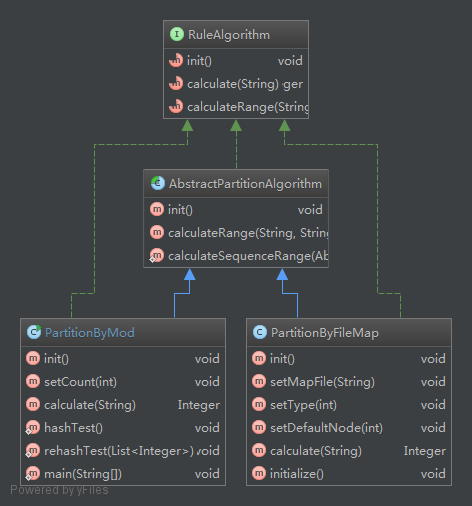Select the RuleAlgorithm node title
472x506 pixels.
[x=229, y=35]
